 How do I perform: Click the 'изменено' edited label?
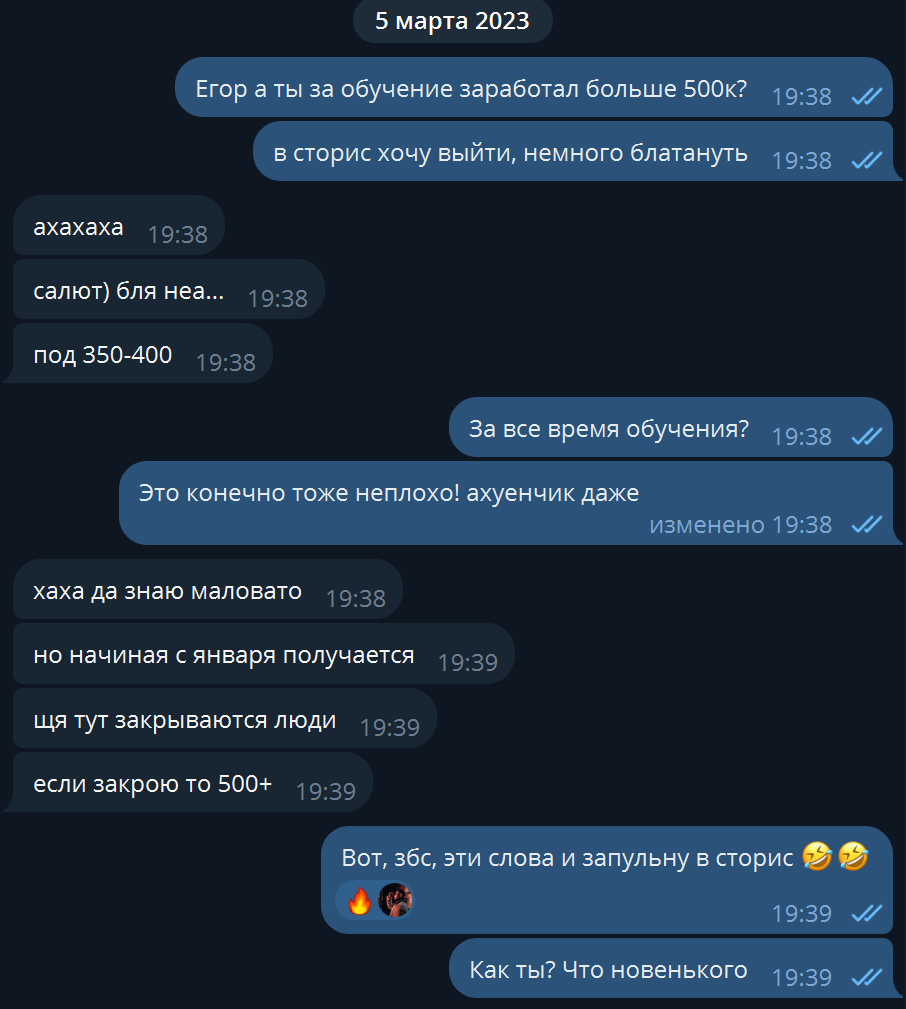click(706, 524)
